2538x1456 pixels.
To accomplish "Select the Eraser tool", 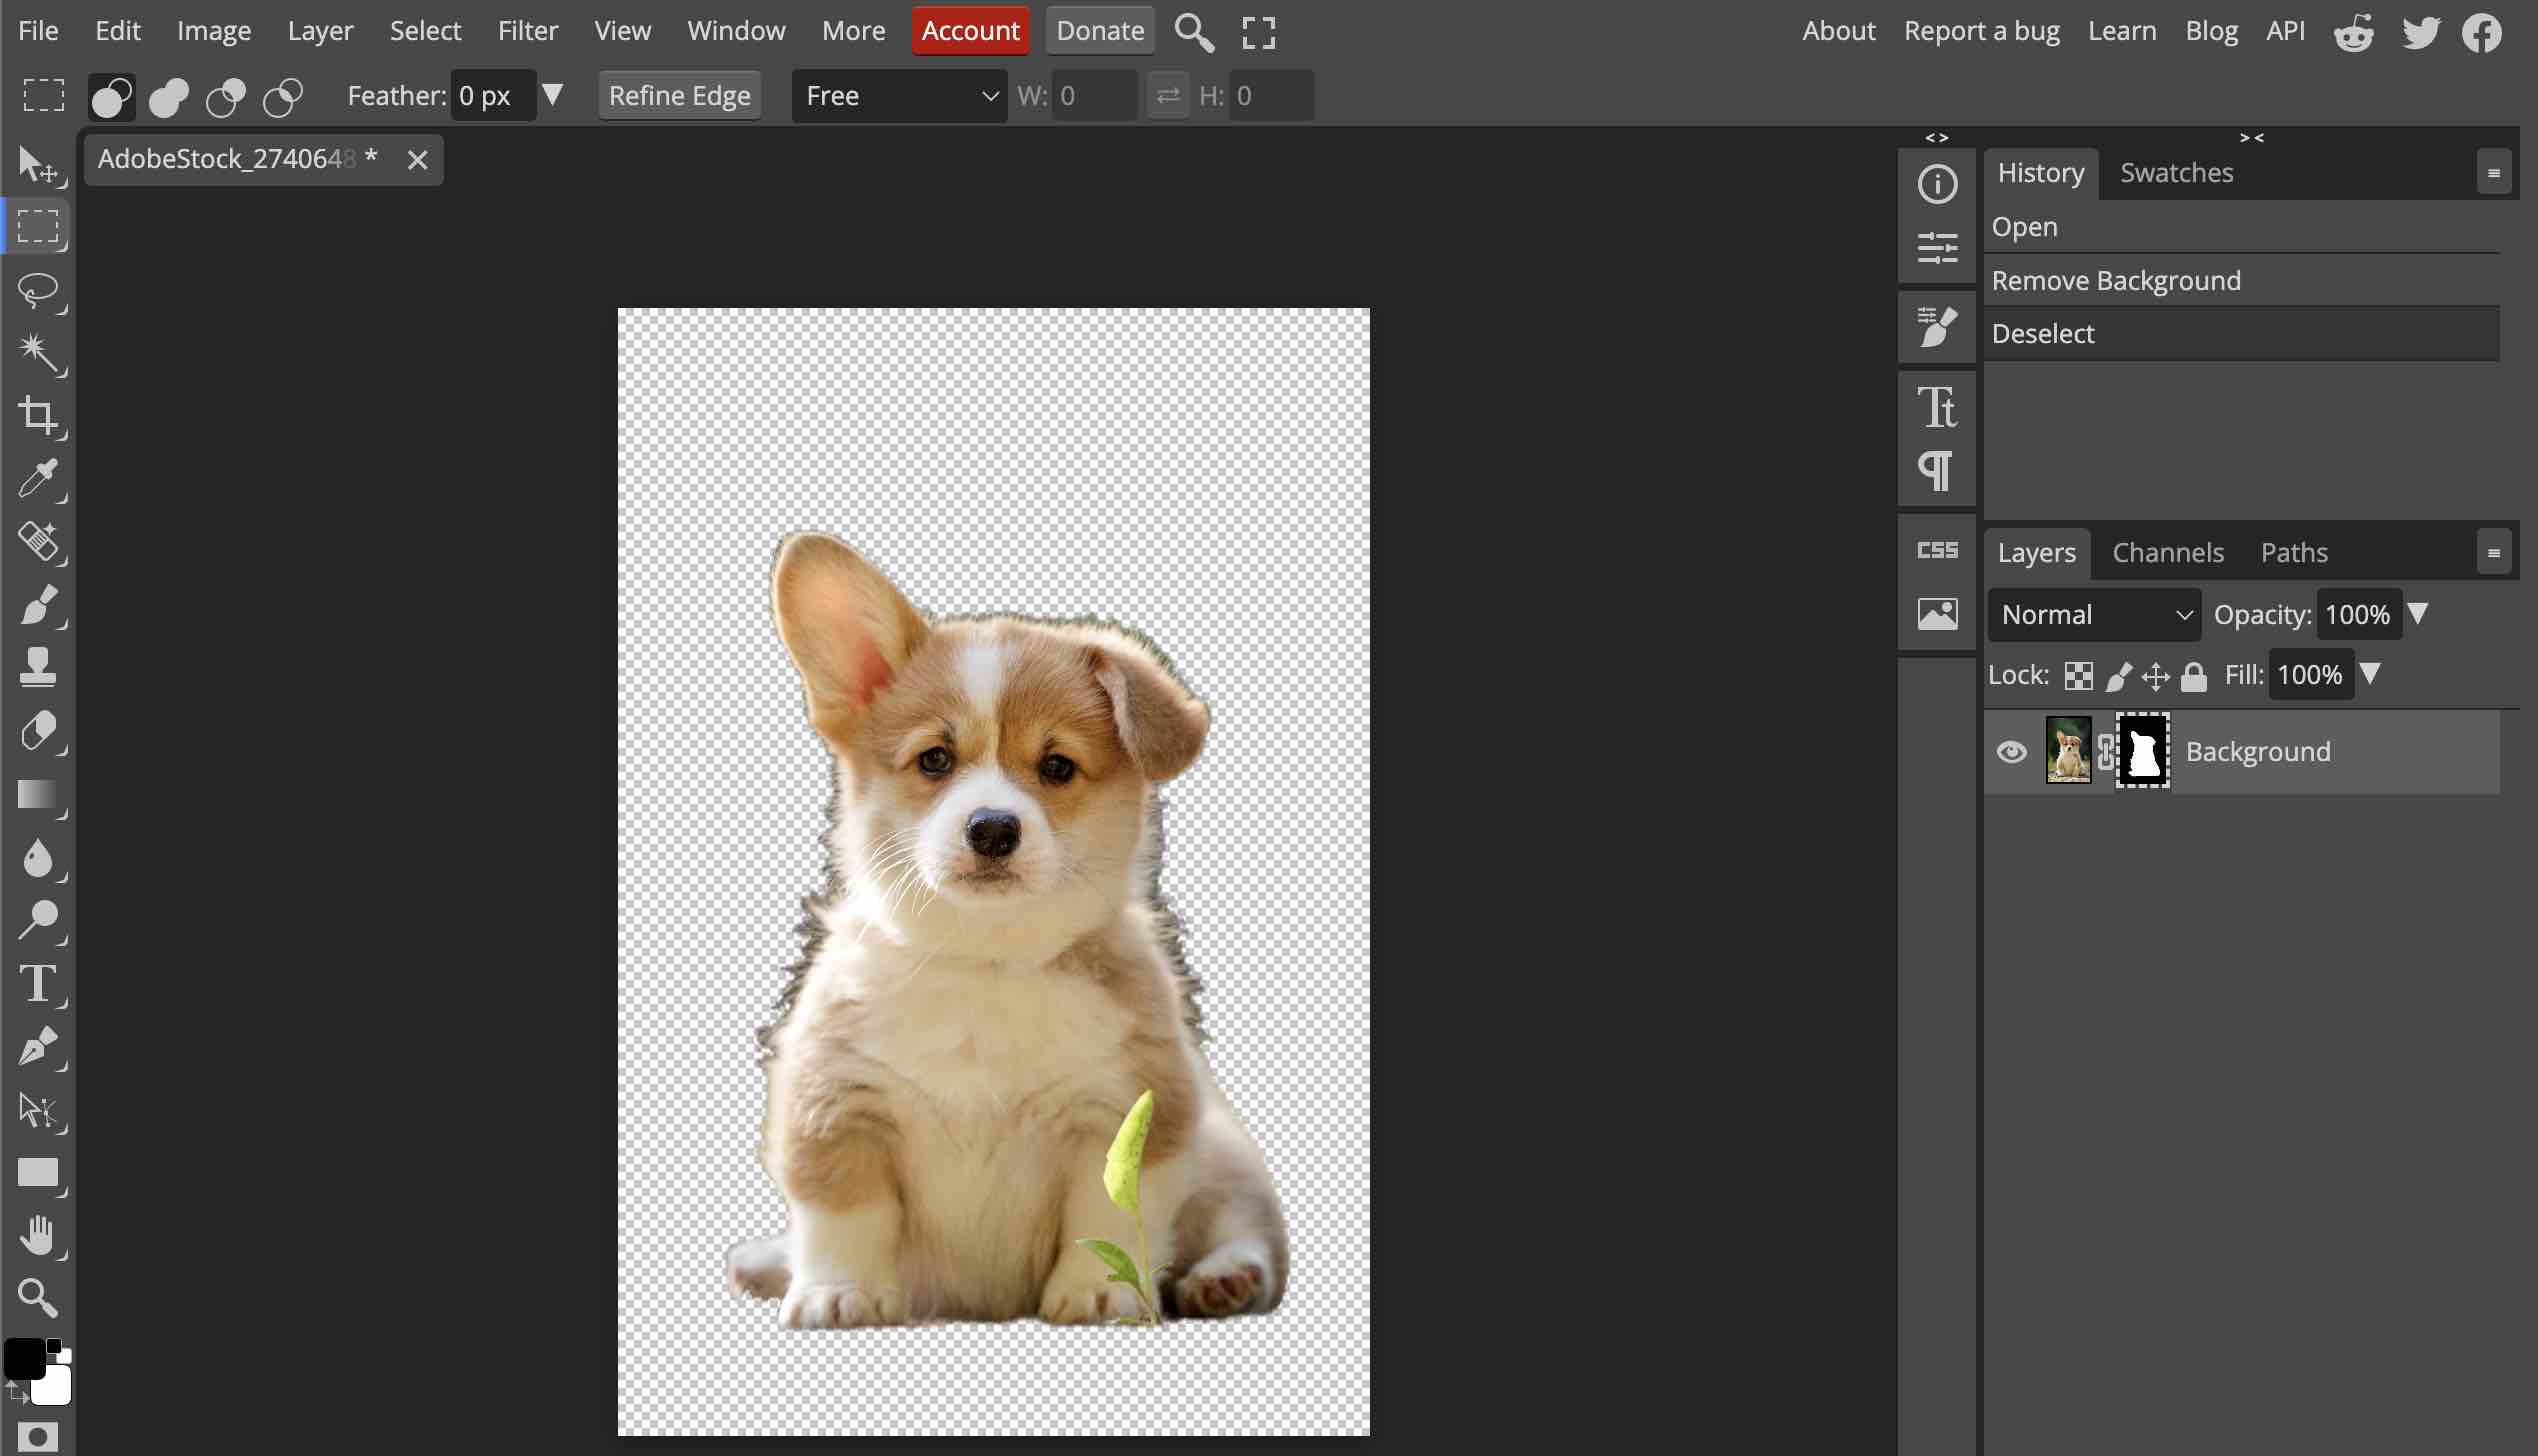I will (38, 731).
